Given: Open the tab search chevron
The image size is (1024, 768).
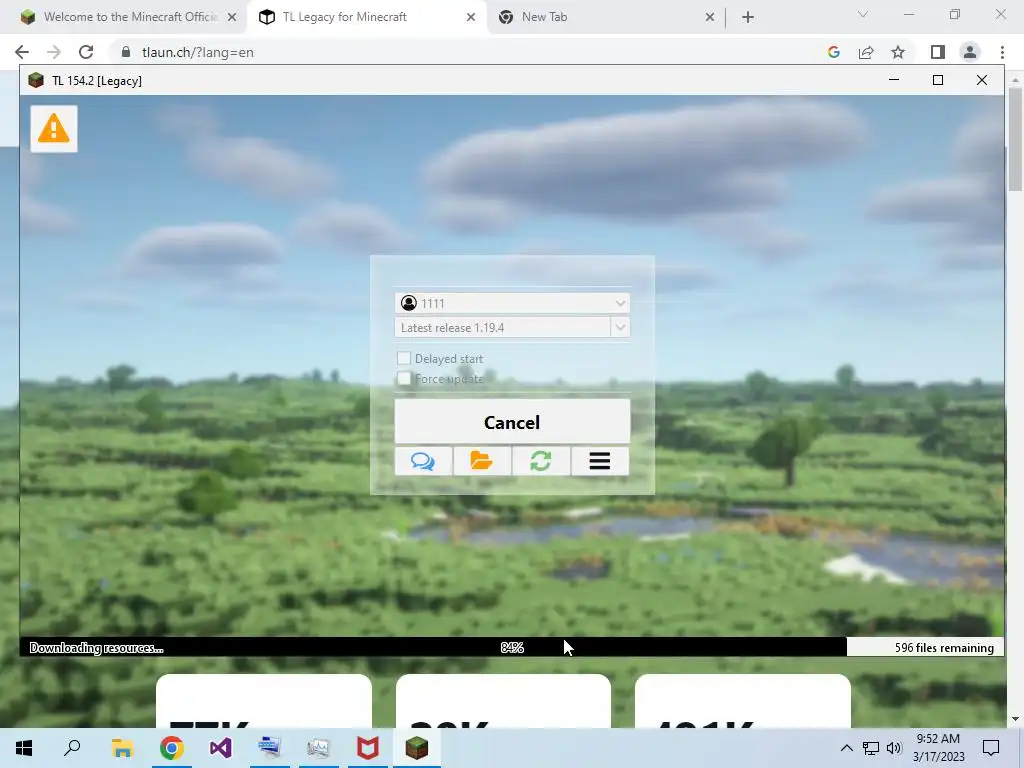Looking at the screenshot, I should (863, 14).
